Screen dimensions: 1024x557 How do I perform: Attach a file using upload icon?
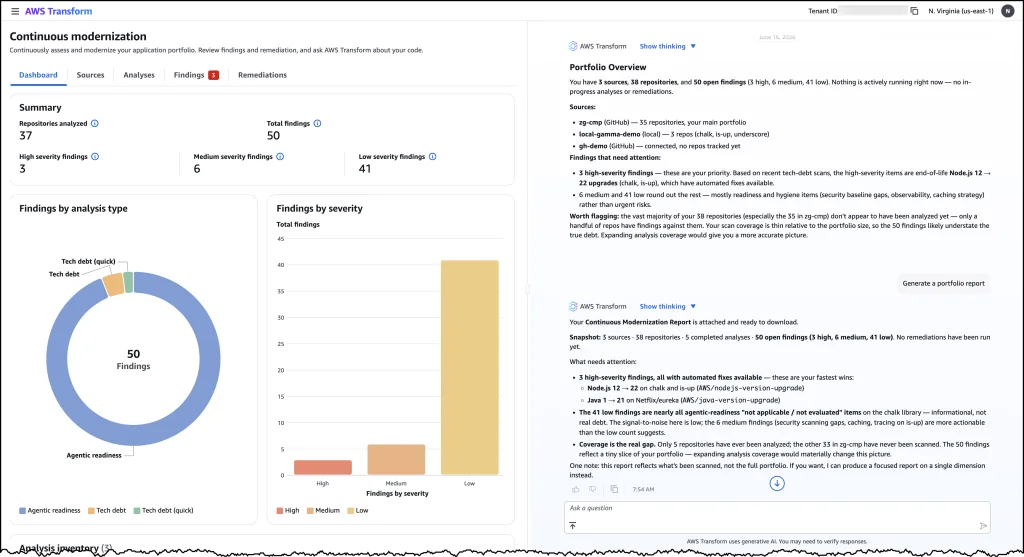click(573, 526)
